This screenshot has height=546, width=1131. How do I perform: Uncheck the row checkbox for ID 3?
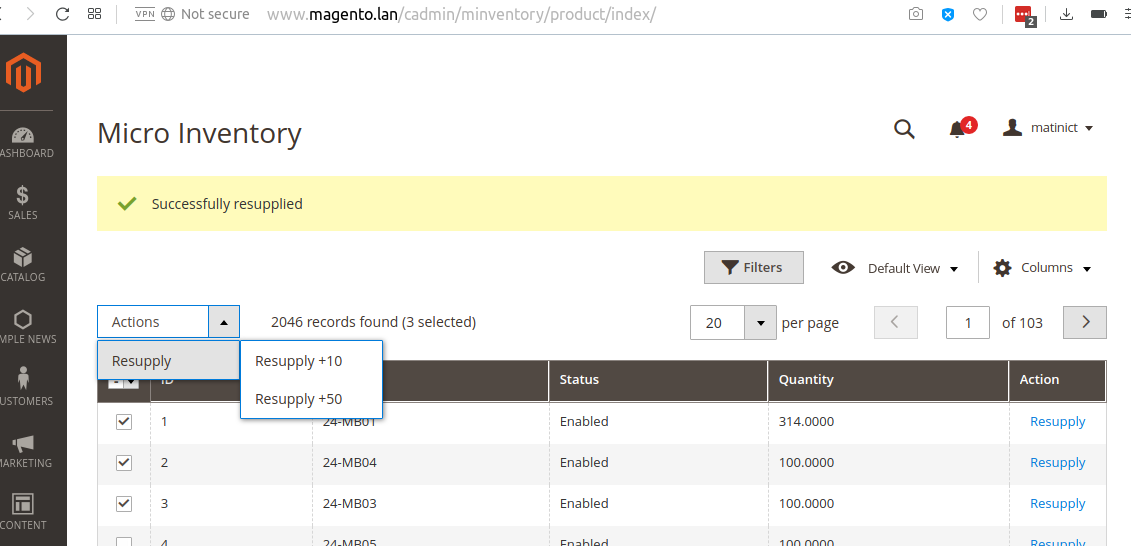point(124,504)
